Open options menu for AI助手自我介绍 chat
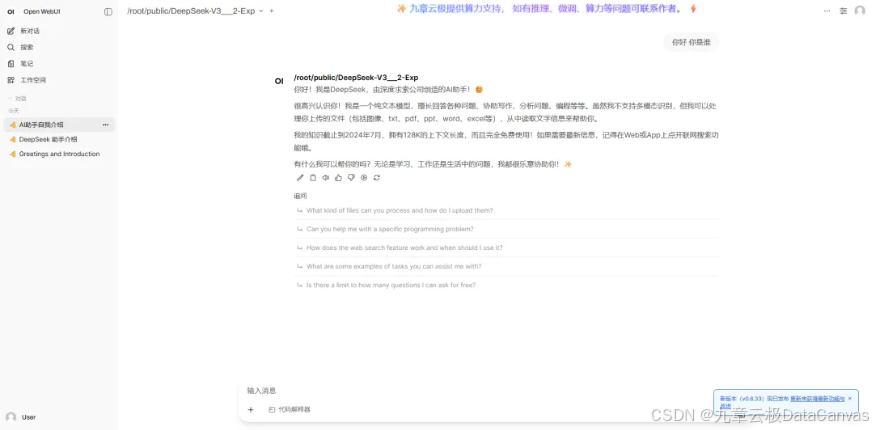The width and height of the screenshot is (873, 430). pos(106,125)
